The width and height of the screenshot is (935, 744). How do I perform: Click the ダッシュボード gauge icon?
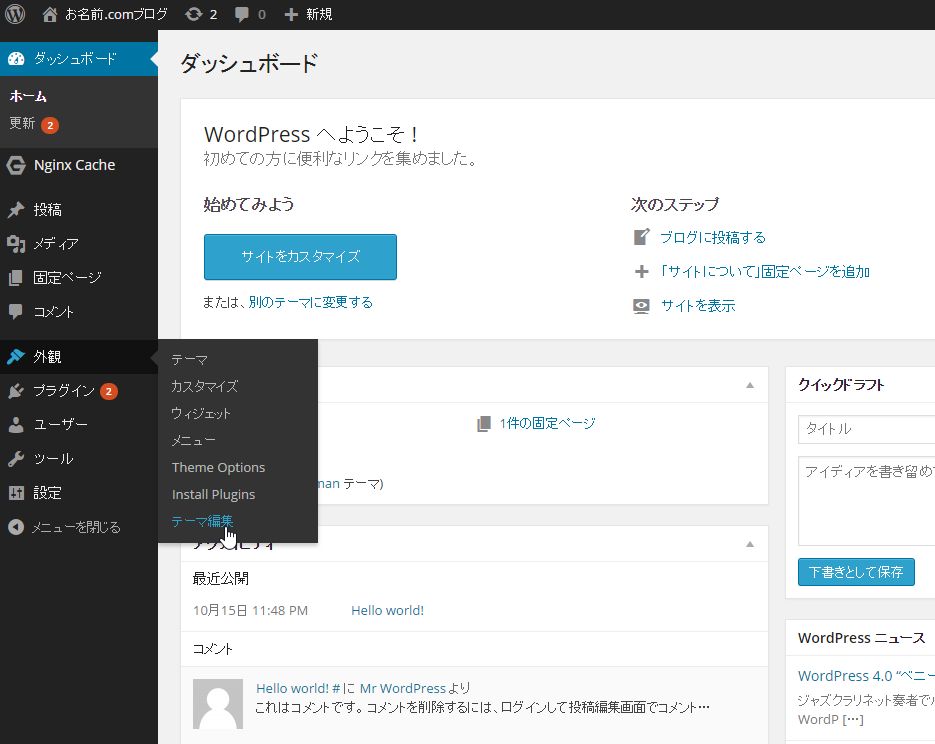pyautogui.click(x=16, y=58)
